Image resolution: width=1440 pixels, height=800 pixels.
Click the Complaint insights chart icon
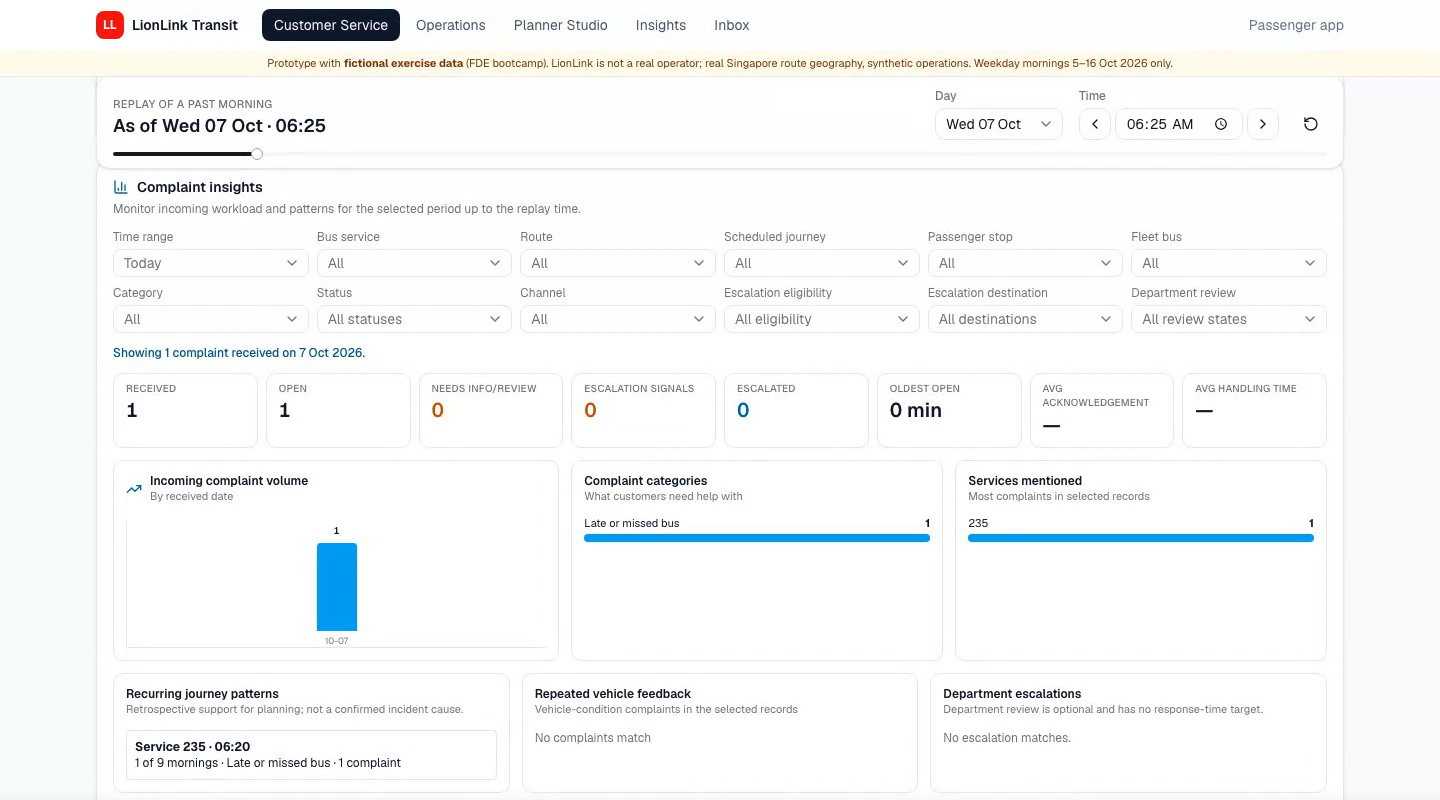(x=121, y=187)
